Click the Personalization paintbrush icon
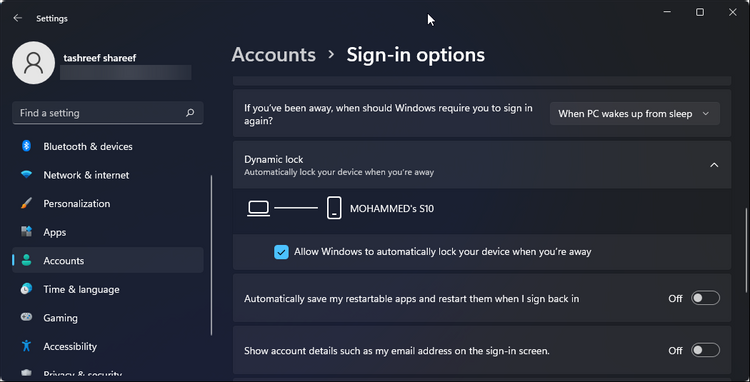 point(26,204)
